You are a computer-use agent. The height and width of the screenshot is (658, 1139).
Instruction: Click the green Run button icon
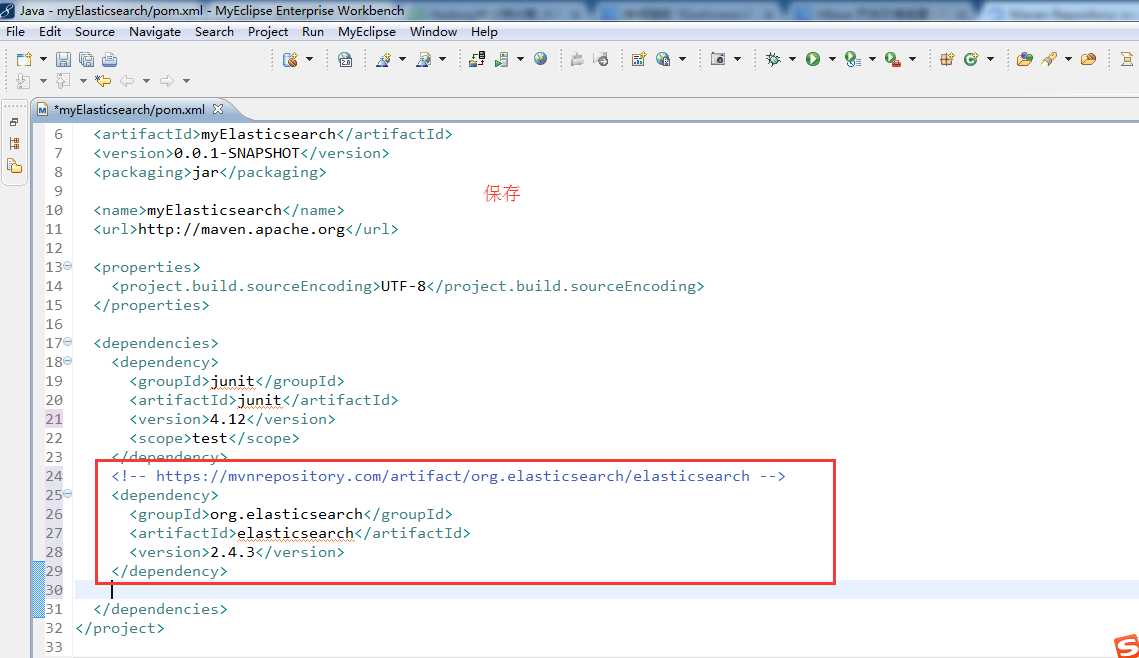[813, 60]
